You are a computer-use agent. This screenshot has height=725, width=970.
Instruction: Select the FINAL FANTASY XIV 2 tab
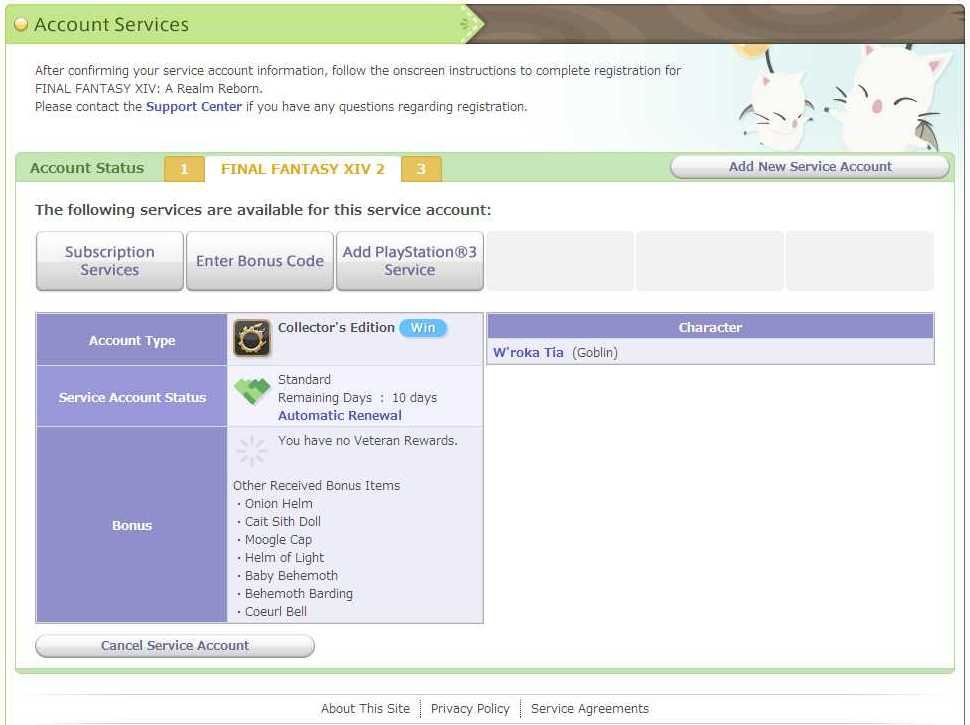(303, 169)
